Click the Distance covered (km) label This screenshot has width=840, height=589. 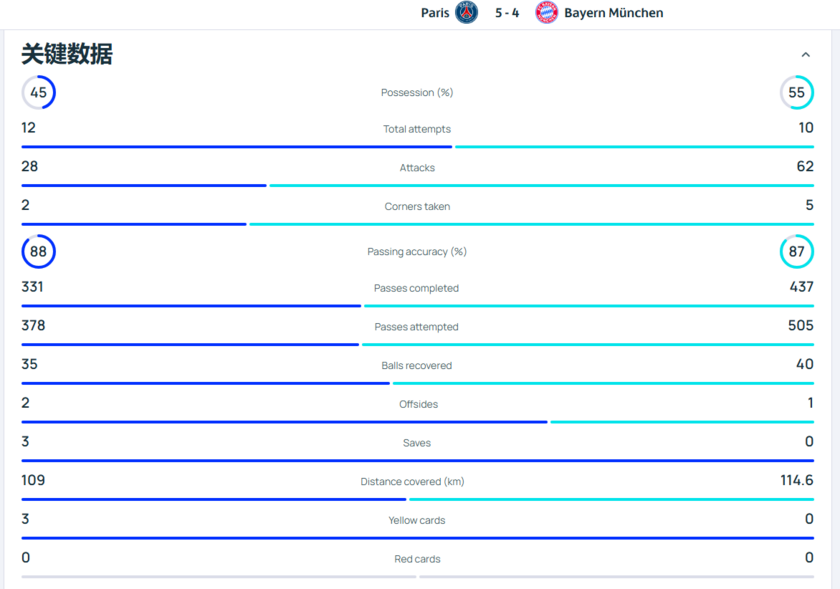click(412, 482)
